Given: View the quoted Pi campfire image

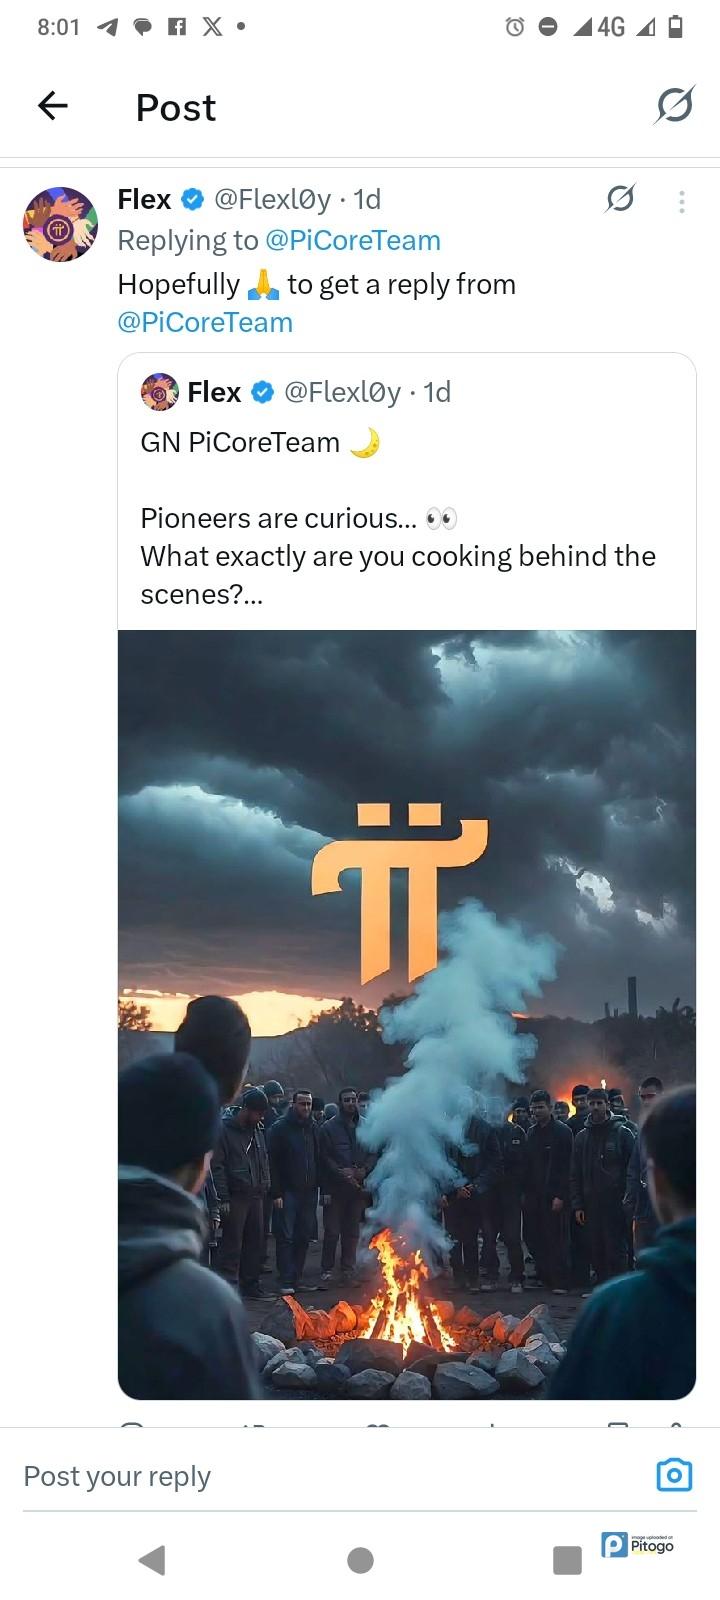Looking at the screenshot, I should tap(406, 1014).
